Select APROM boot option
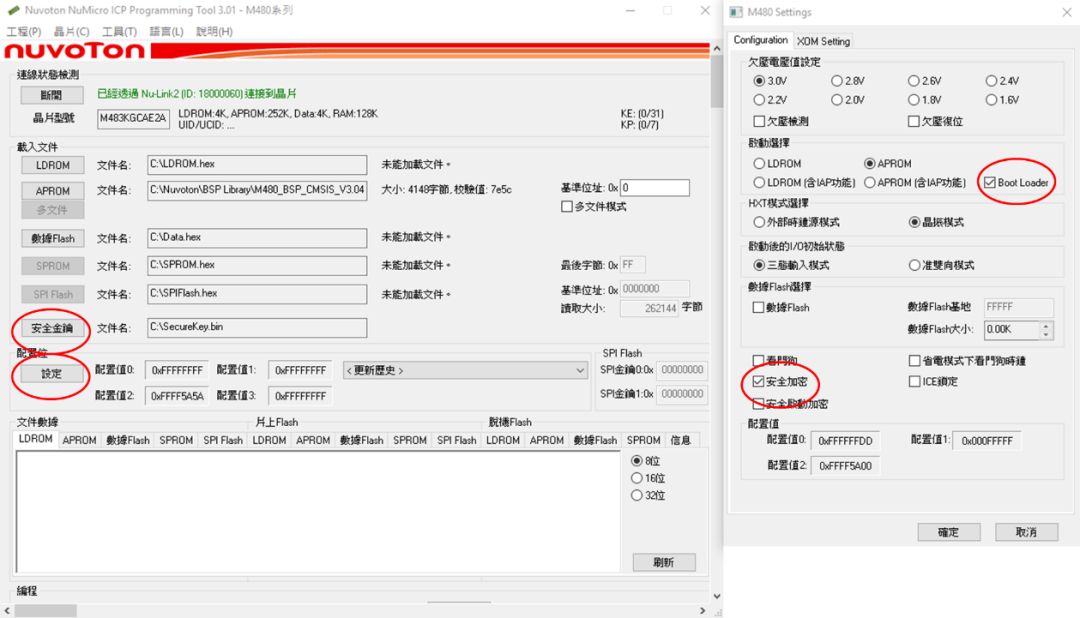This screenshot has height=618, width=1080. 869,164
